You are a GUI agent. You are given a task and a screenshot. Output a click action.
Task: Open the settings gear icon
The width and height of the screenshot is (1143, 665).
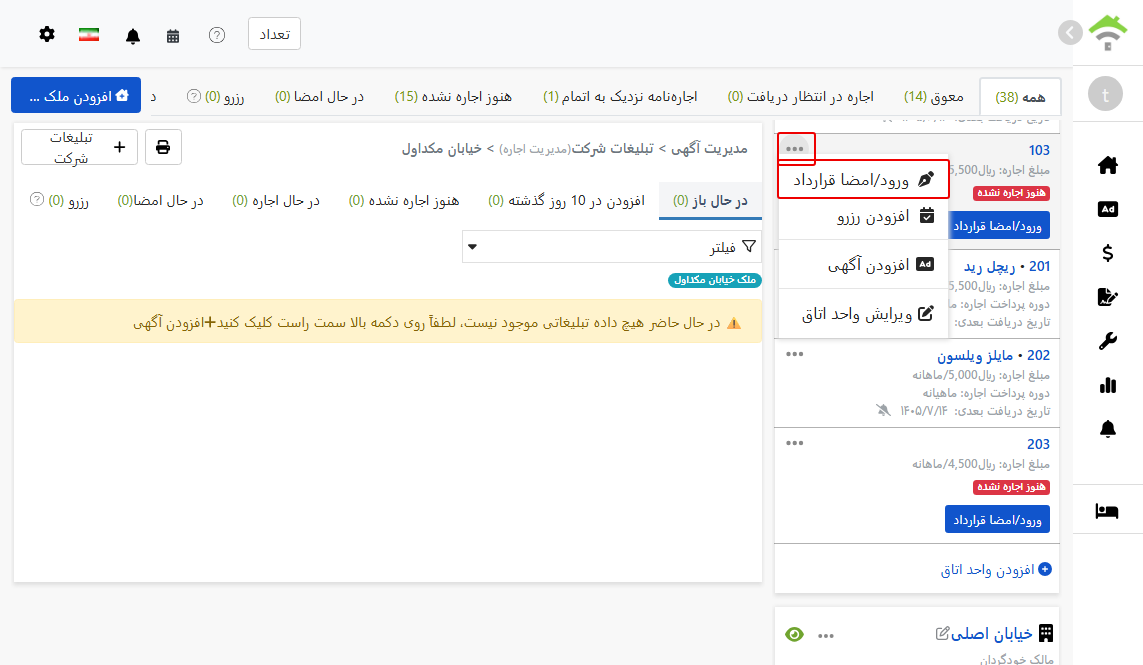pos(47,34)
